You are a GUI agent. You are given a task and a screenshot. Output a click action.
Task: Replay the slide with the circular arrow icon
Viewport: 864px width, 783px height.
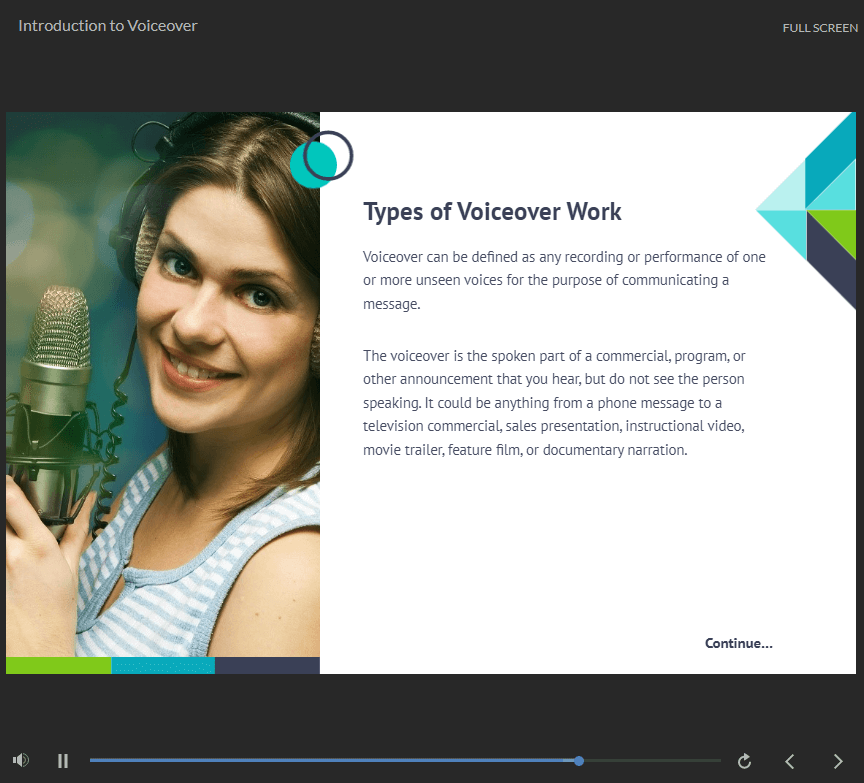(744, 761)
